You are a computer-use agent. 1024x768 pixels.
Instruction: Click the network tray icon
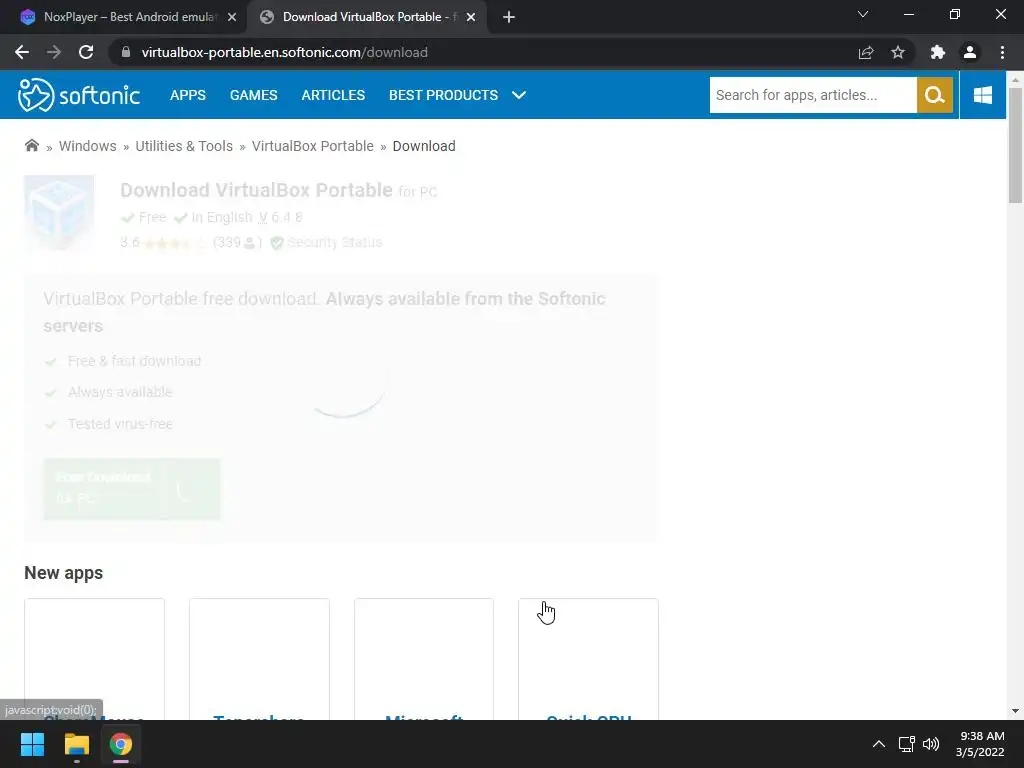click(x=906, y=744)
